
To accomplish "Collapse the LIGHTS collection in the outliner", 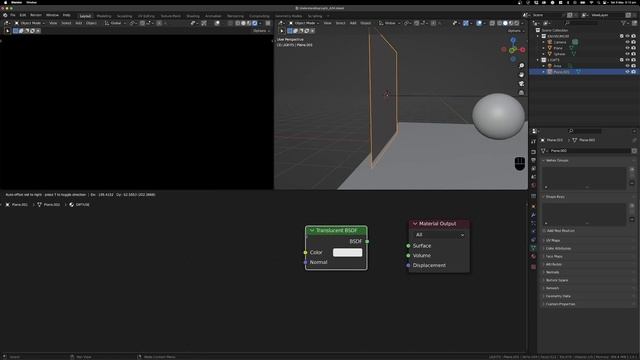I will [538, 60].
